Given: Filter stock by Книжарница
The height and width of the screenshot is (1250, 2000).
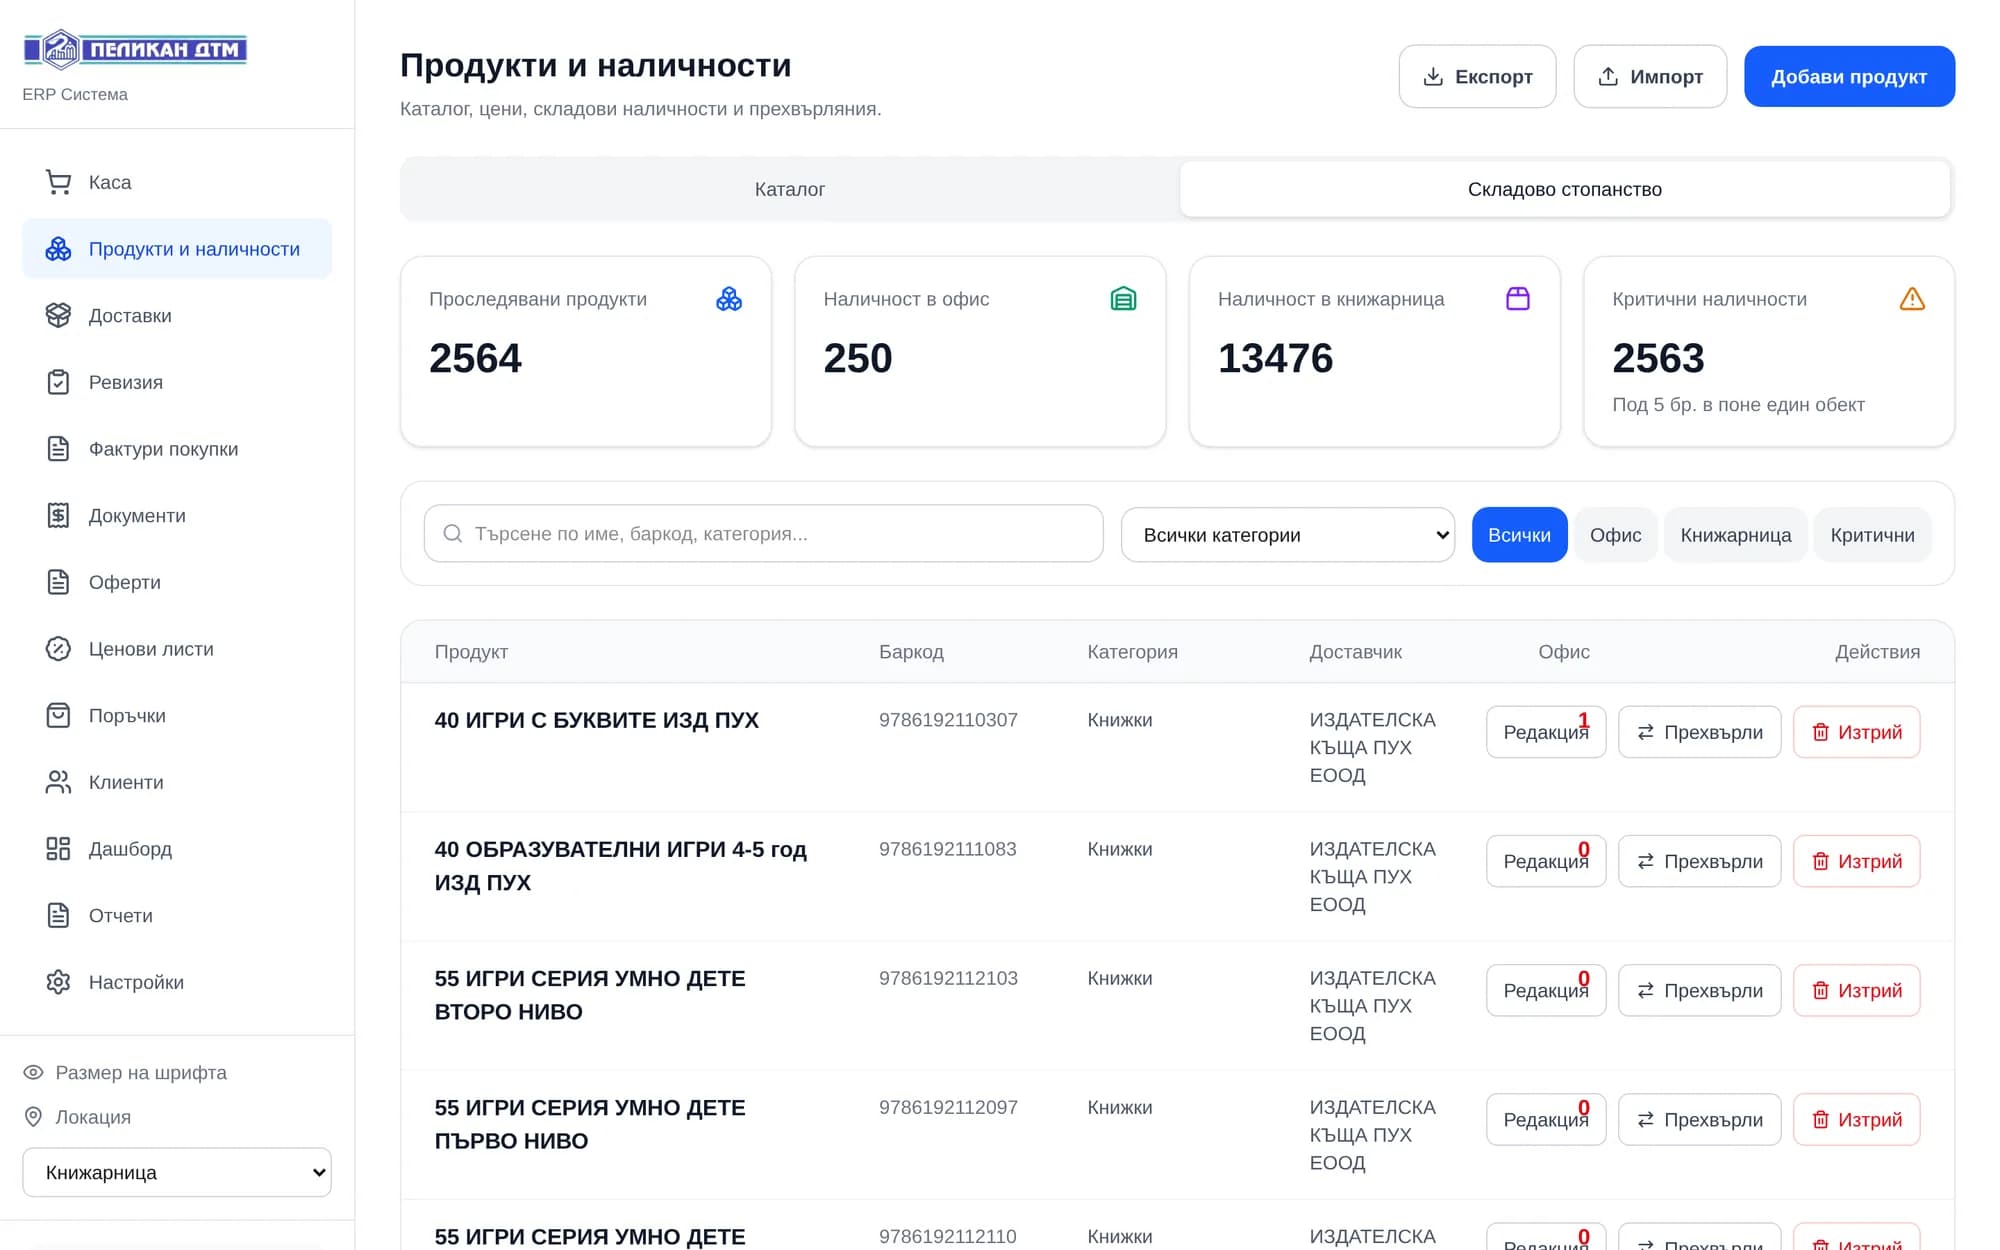Looking at the screenshot, I should [x=1735, y=535].
